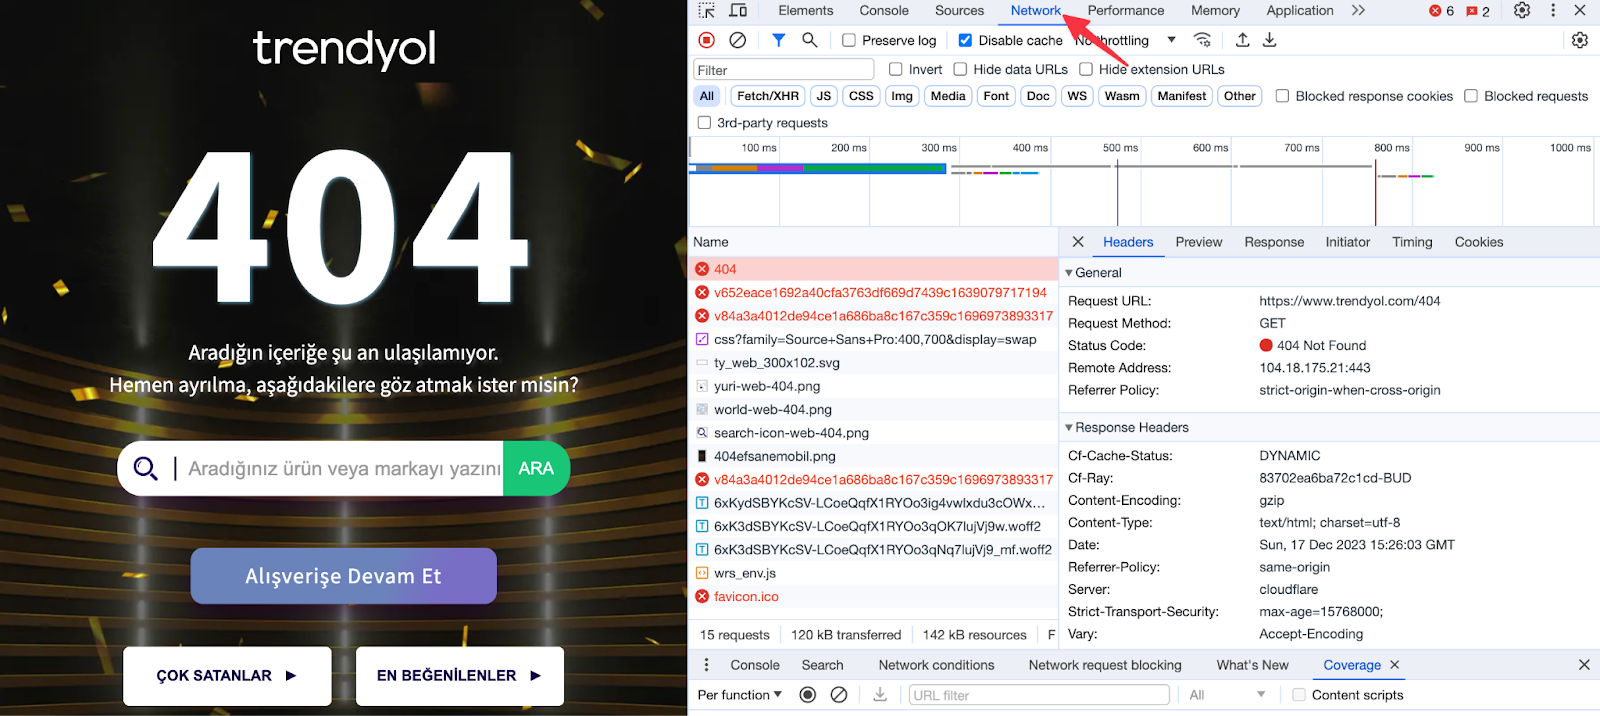Select wrs_env.js request row
1600x716 pixels.
click(x=874, y=573)
